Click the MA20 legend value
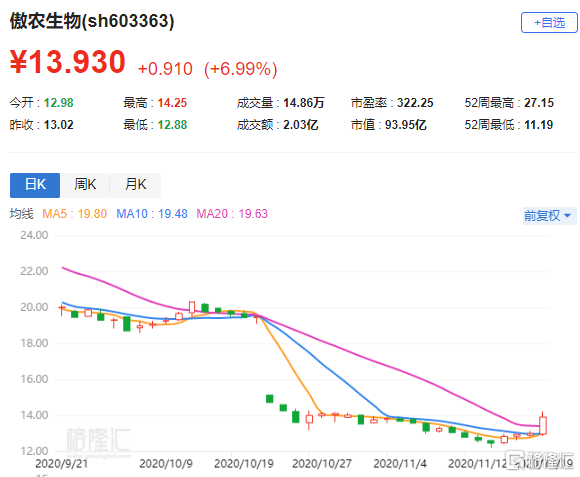Screen dimensions: 580x477 pyautogui.click(x=232, y=214)
